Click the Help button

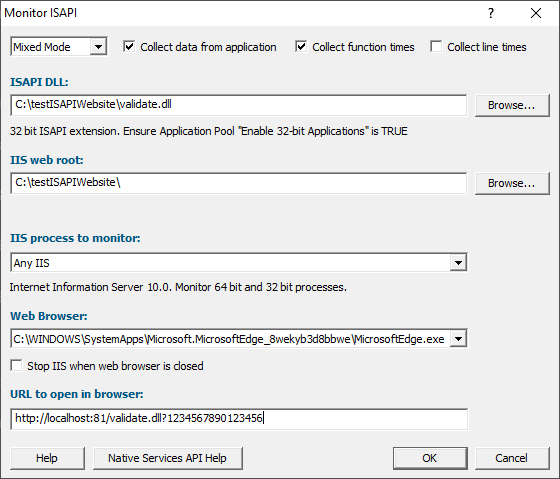[48, 458]
